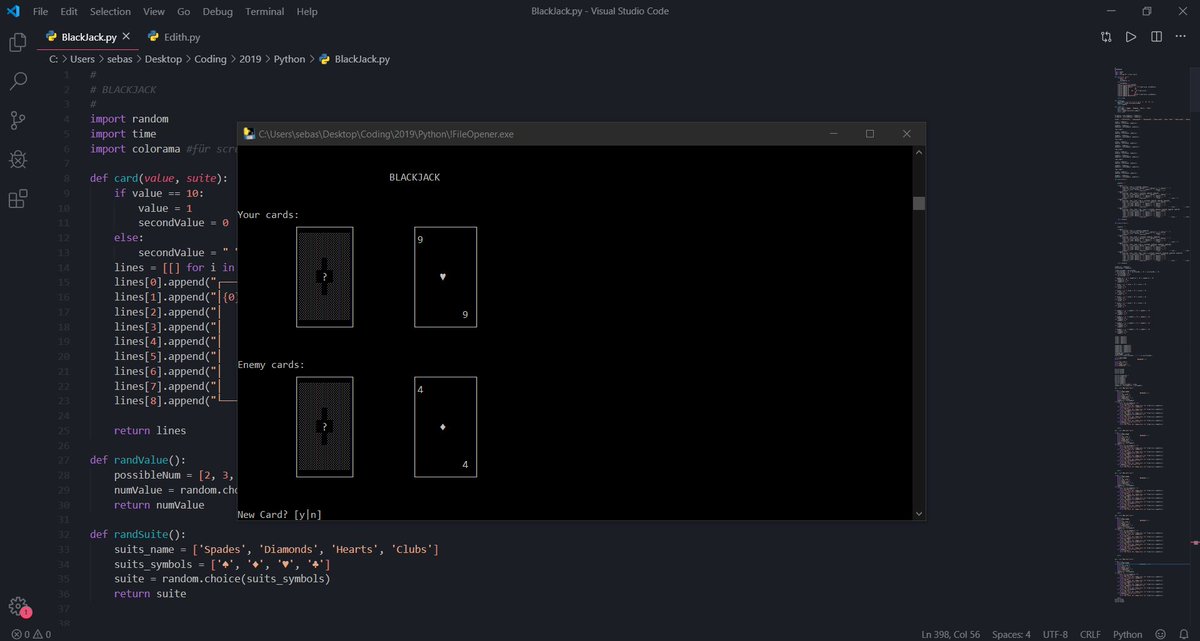Open the Explorer view in activity bar
This screenshot has width=1200, height=641.
pos(17,42)
